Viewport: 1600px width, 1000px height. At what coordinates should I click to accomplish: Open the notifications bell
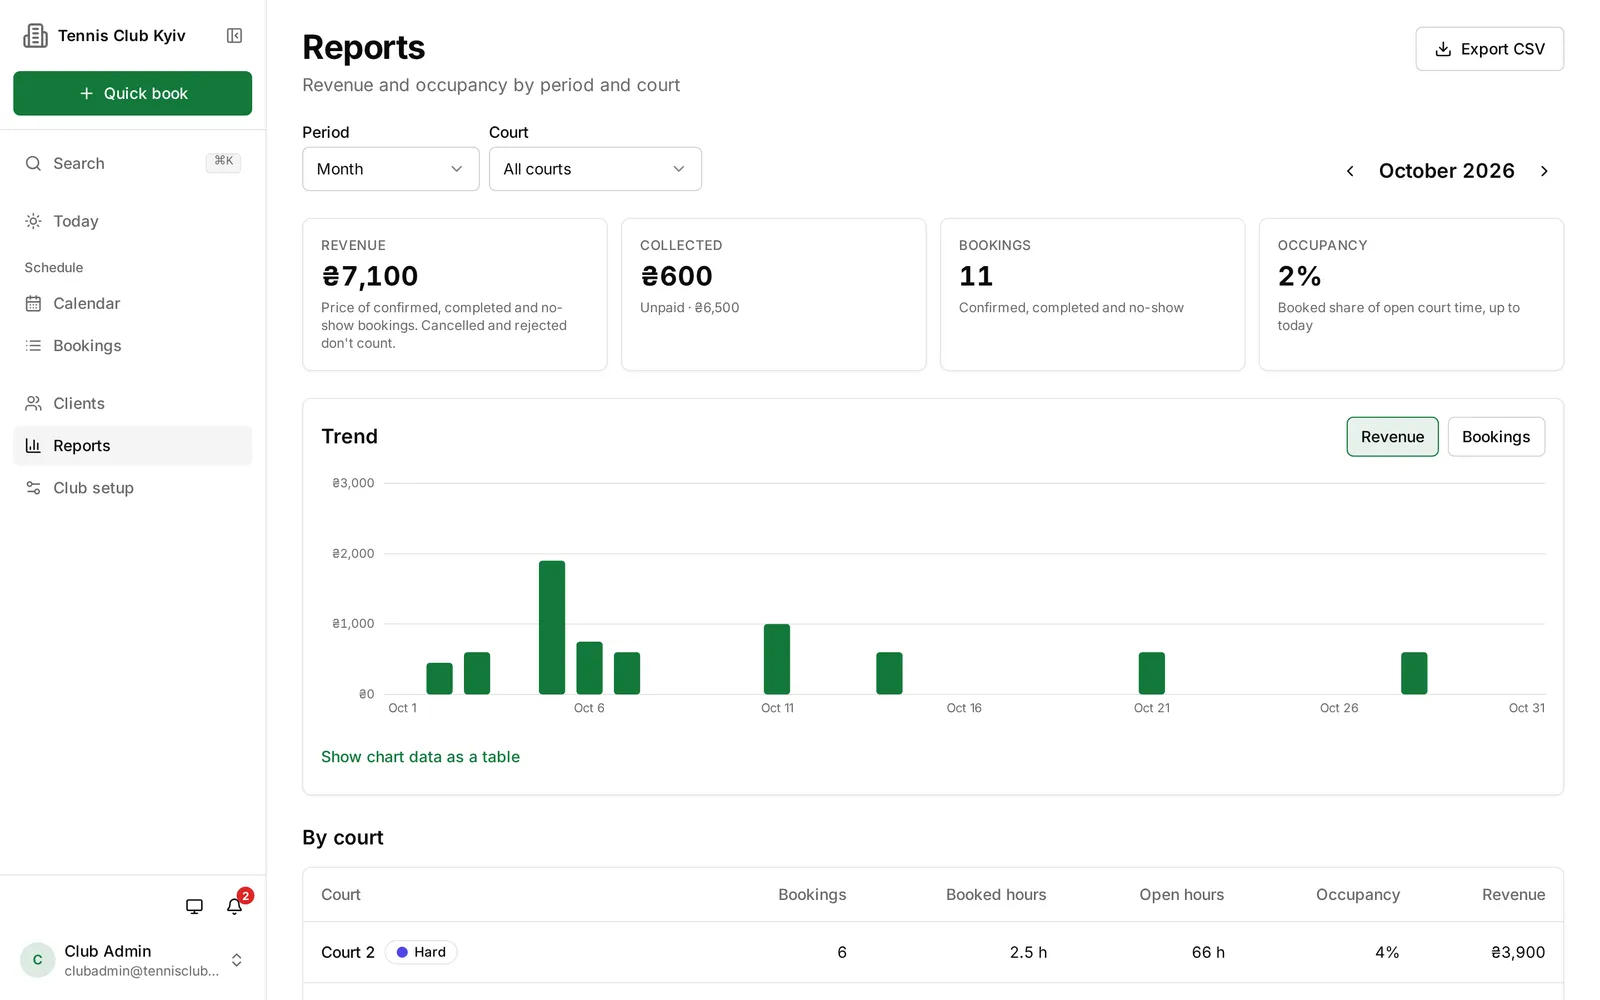(x=235, y=906)
